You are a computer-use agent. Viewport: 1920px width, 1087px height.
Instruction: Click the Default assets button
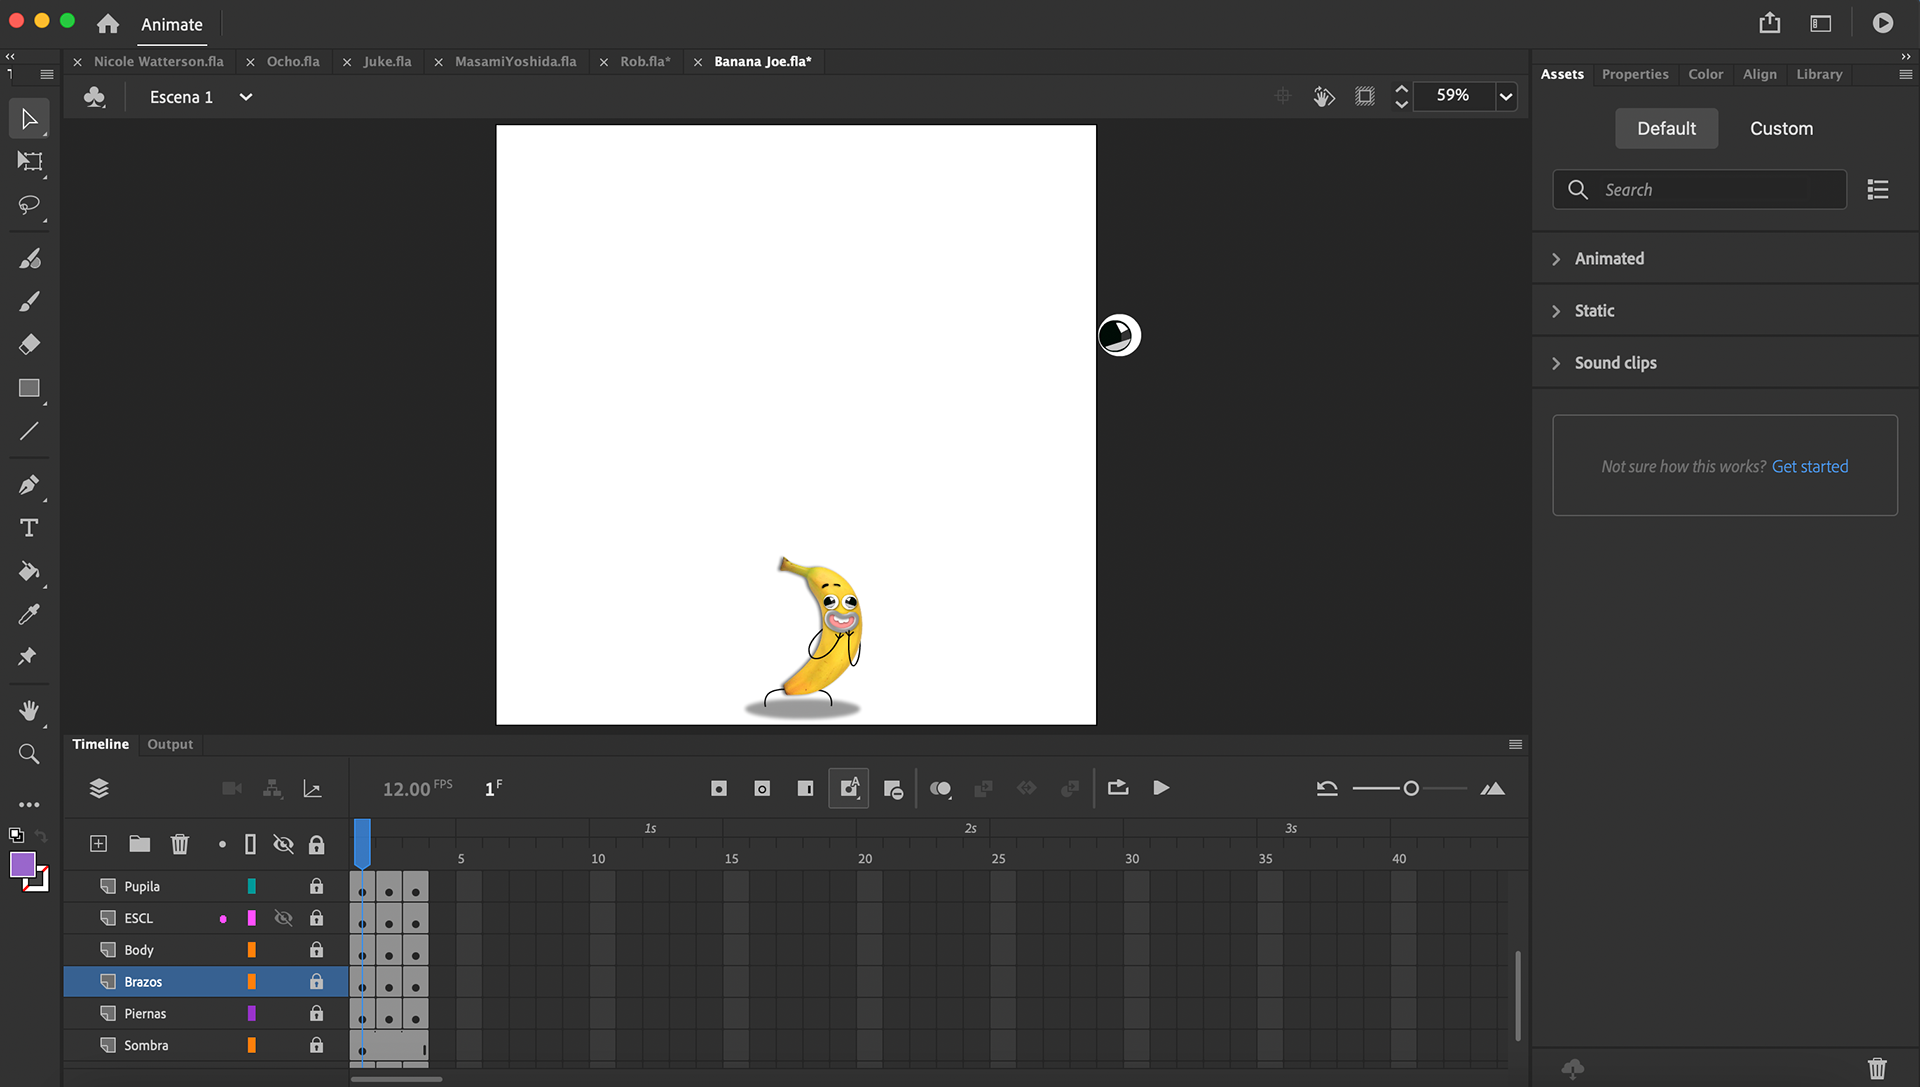click(x=1666, y=128)
